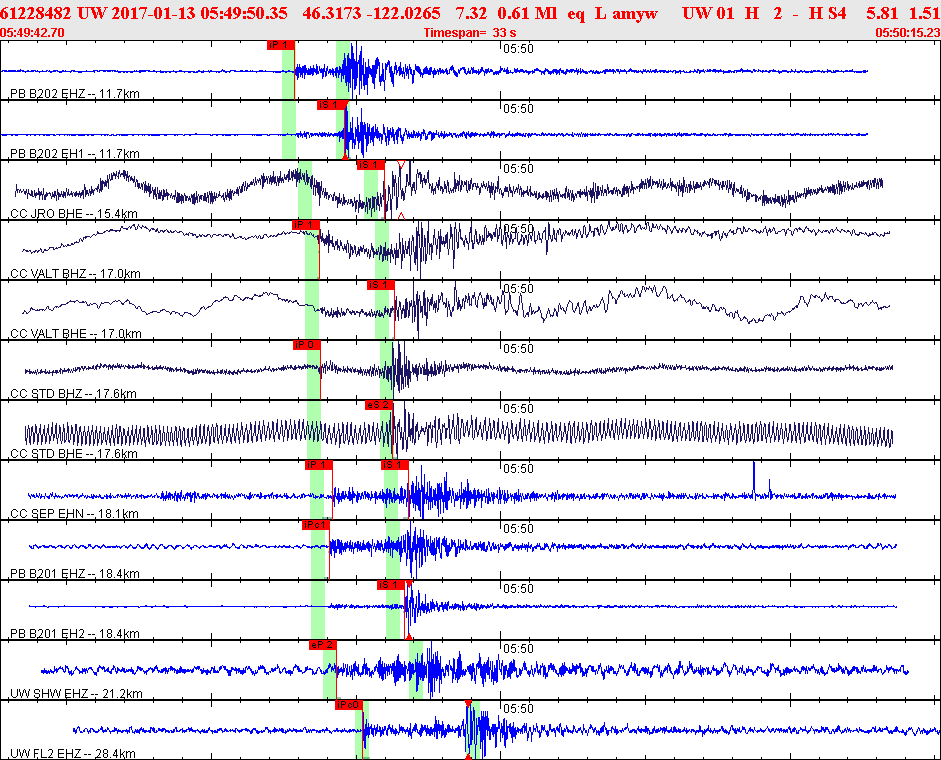Click the top red triangle marker on UW FL2 EHZ

point(468,704)
